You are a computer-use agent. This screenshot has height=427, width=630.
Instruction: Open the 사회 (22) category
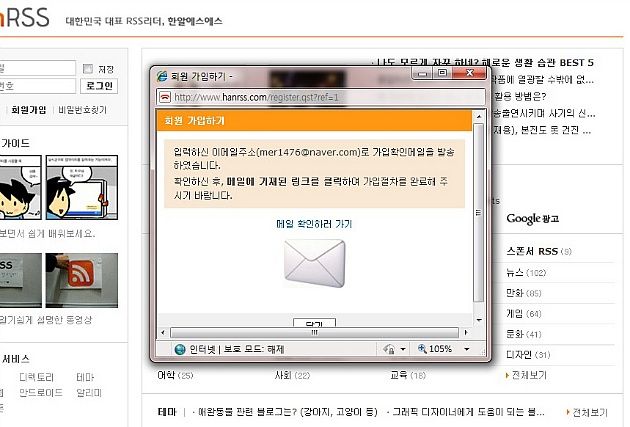pyautogui.click(x=292, y=375)
